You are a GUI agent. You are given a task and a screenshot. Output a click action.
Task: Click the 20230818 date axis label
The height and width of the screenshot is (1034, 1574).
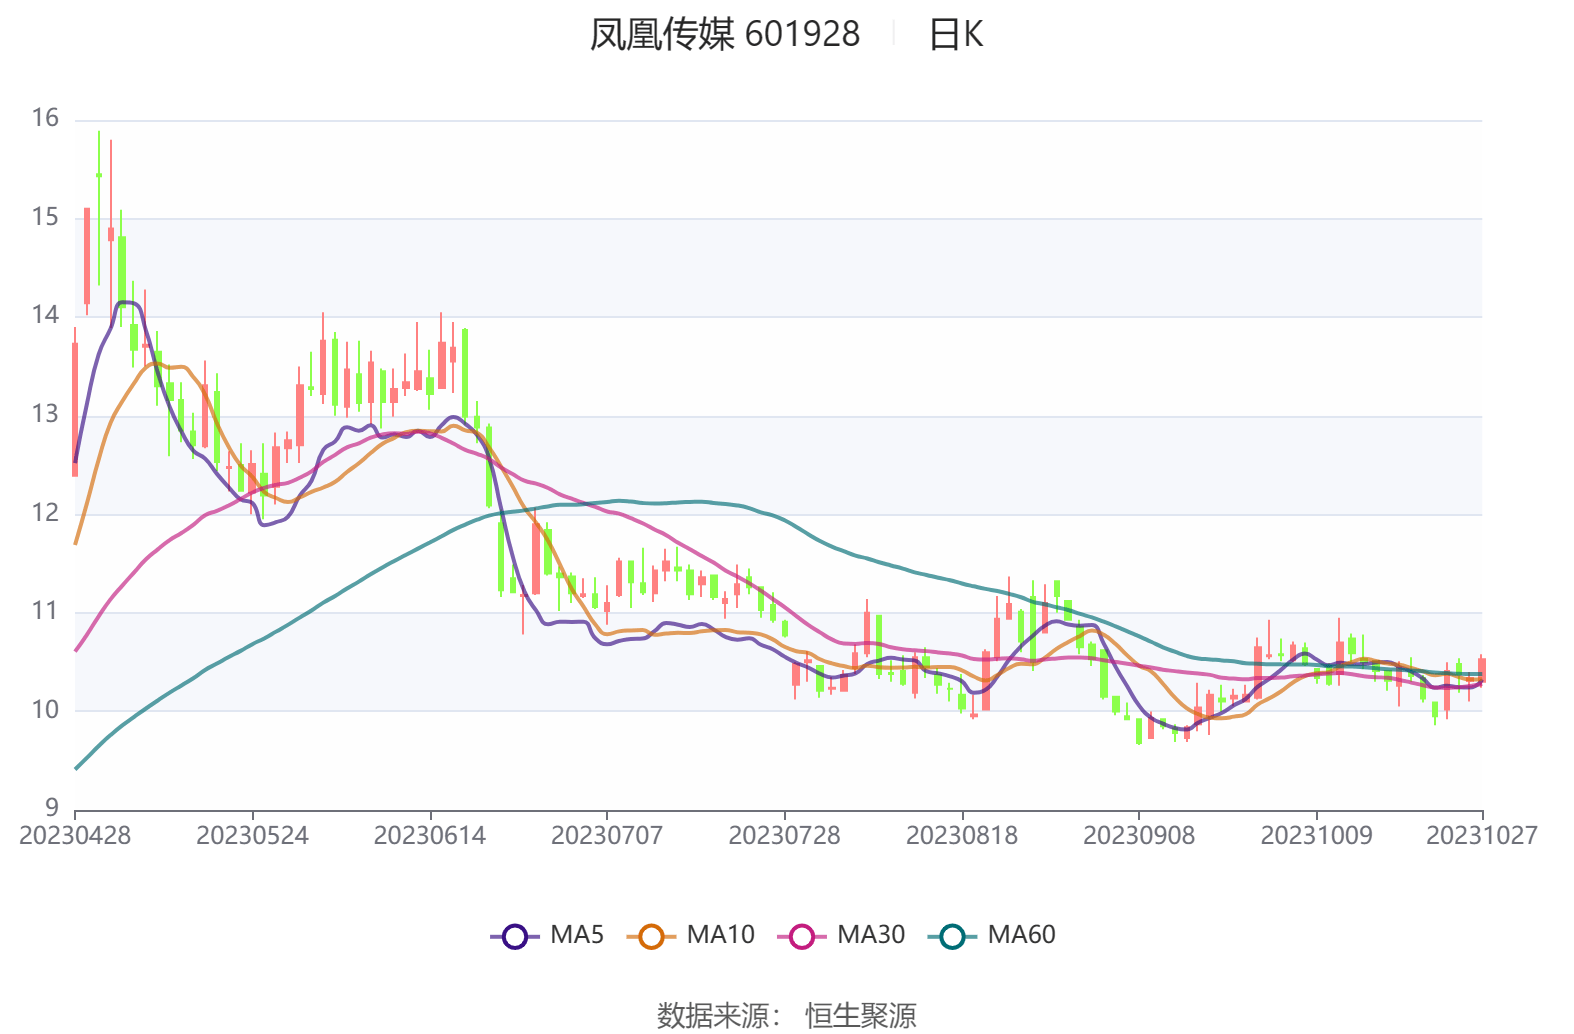click(x=962, y=836)
